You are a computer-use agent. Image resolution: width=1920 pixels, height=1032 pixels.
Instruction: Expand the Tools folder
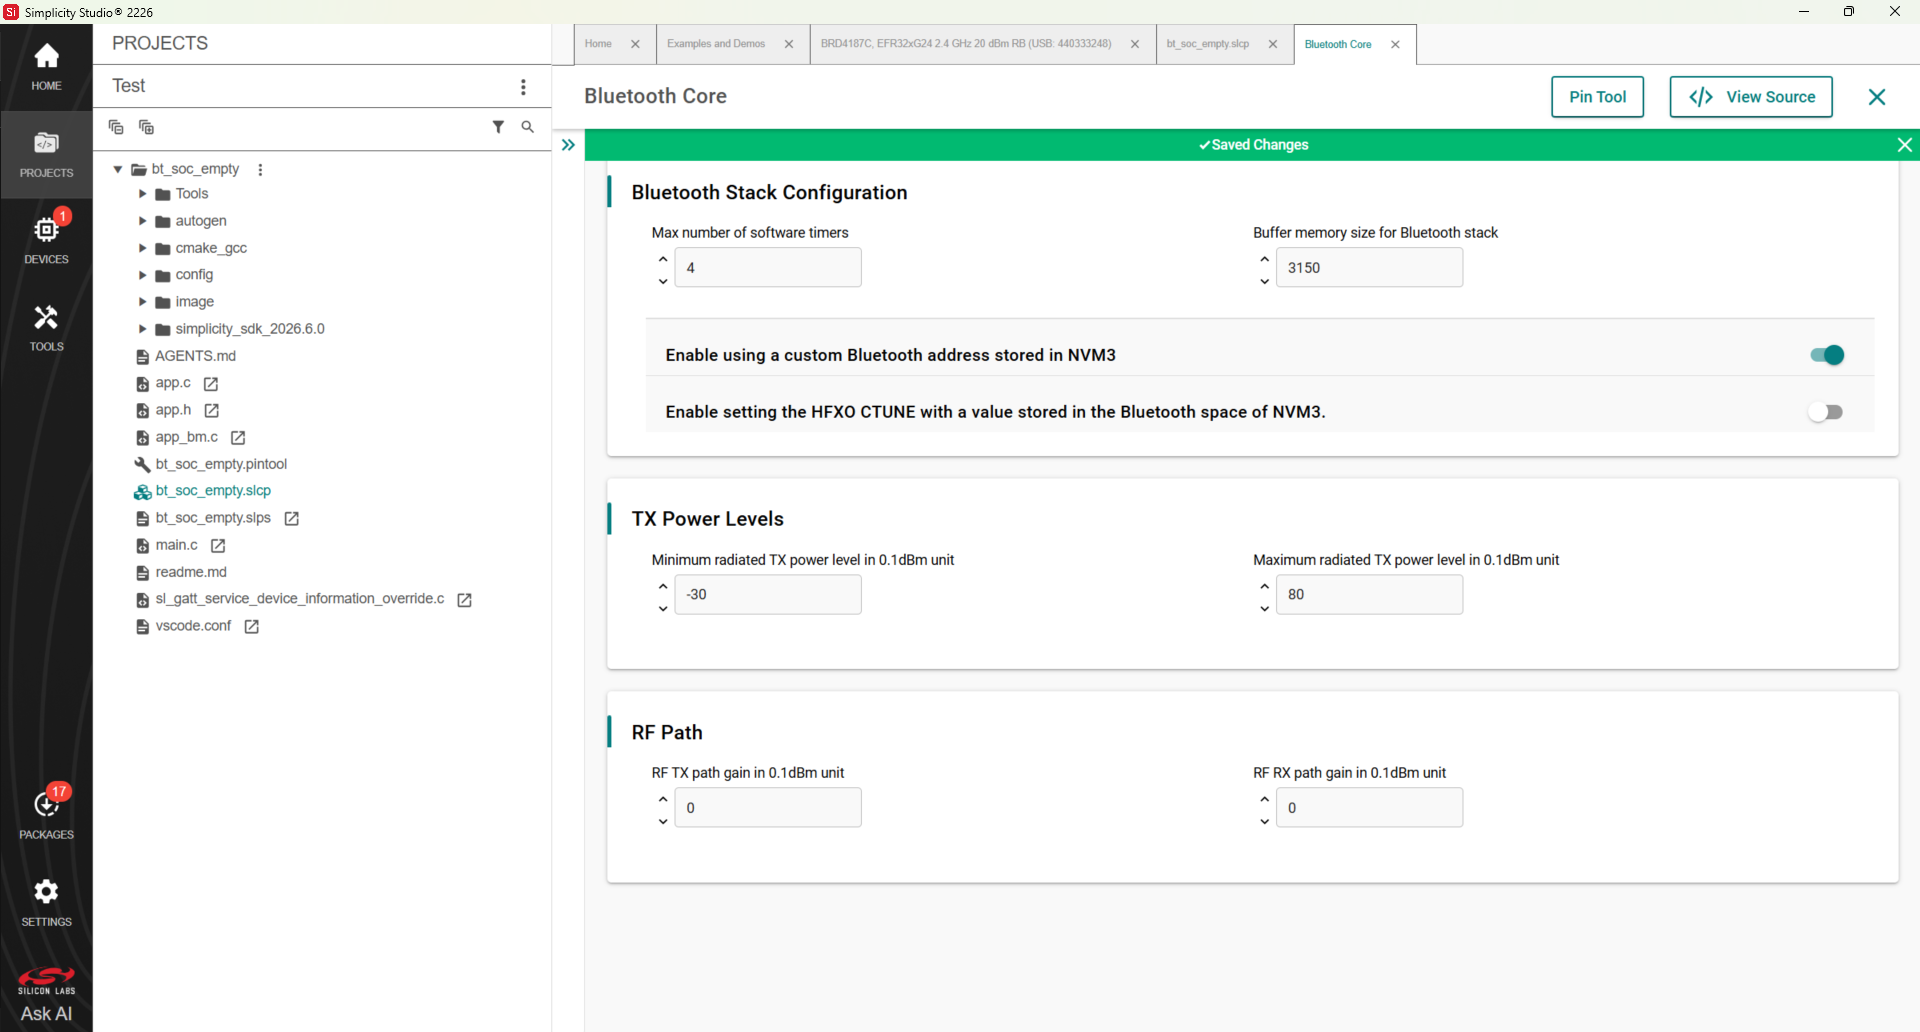(142, 194)
